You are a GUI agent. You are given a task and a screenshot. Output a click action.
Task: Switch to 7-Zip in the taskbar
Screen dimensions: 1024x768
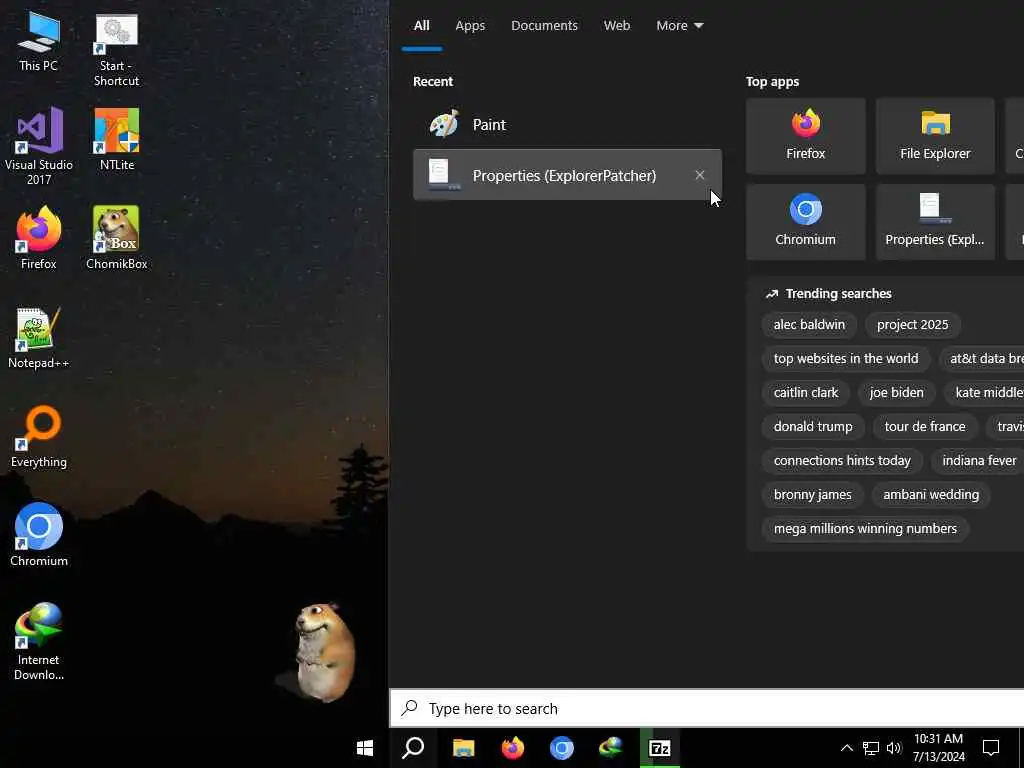(660, 748)
